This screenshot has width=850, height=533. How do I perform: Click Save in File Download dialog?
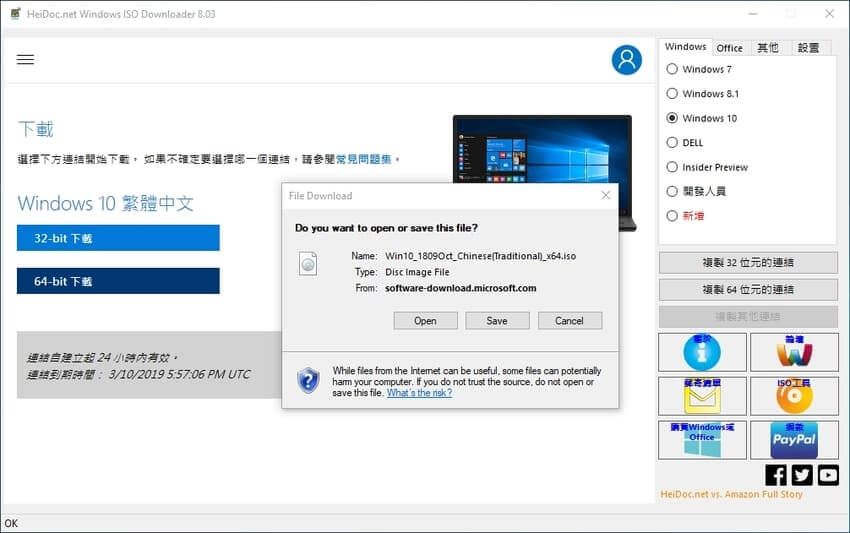click(497, 320)
